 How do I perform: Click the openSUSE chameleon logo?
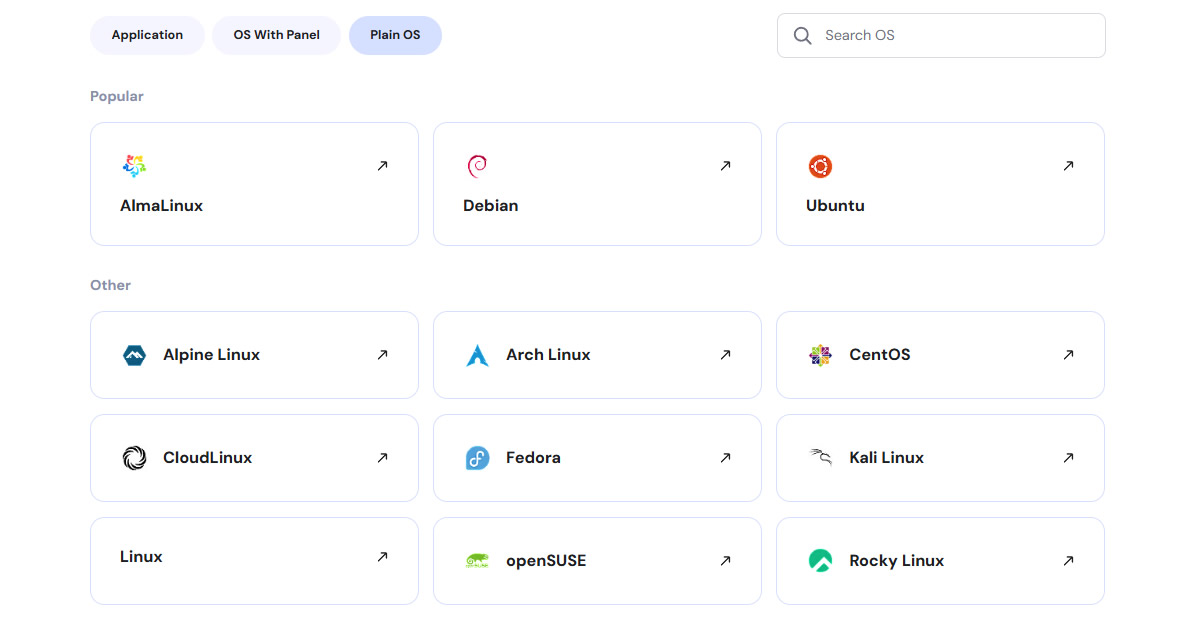pos(477,561)
